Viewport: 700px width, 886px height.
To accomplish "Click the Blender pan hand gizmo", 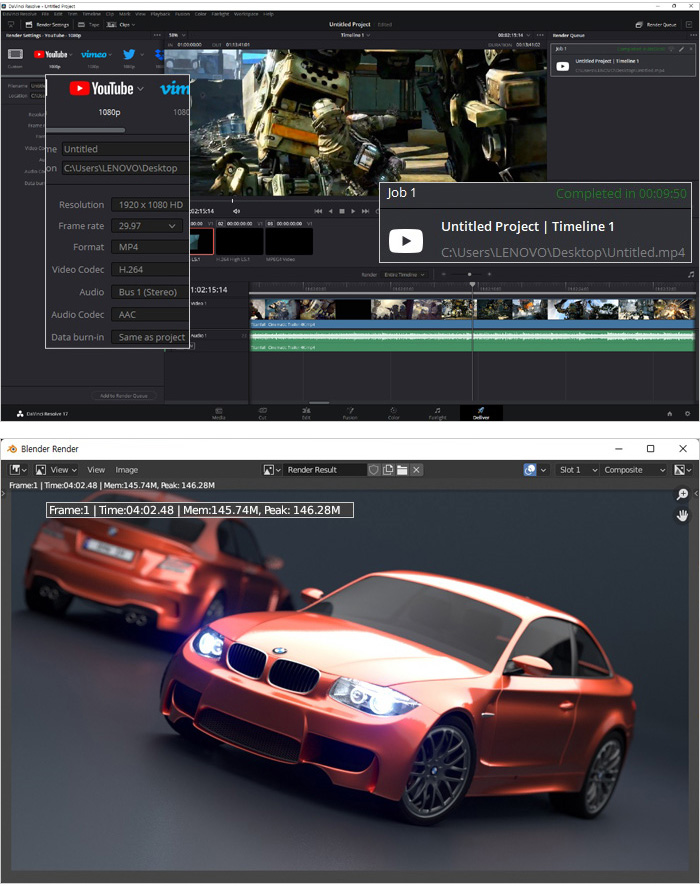I will tap(682, 515).
